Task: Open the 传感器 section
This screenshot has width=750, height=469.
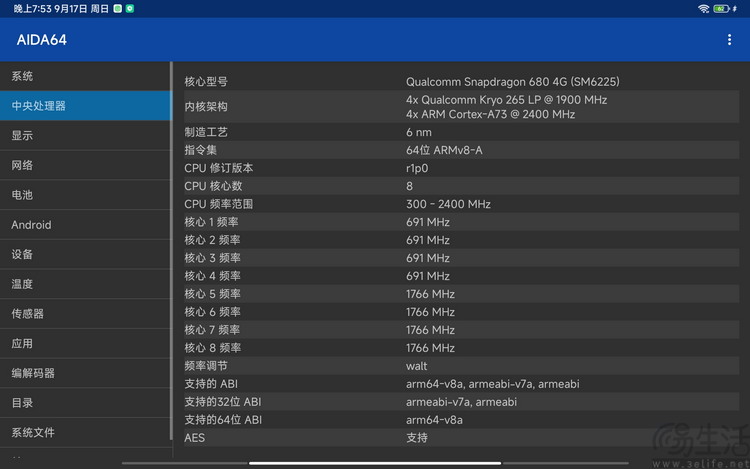Action: pyautogui.click(x=86, y=314)
